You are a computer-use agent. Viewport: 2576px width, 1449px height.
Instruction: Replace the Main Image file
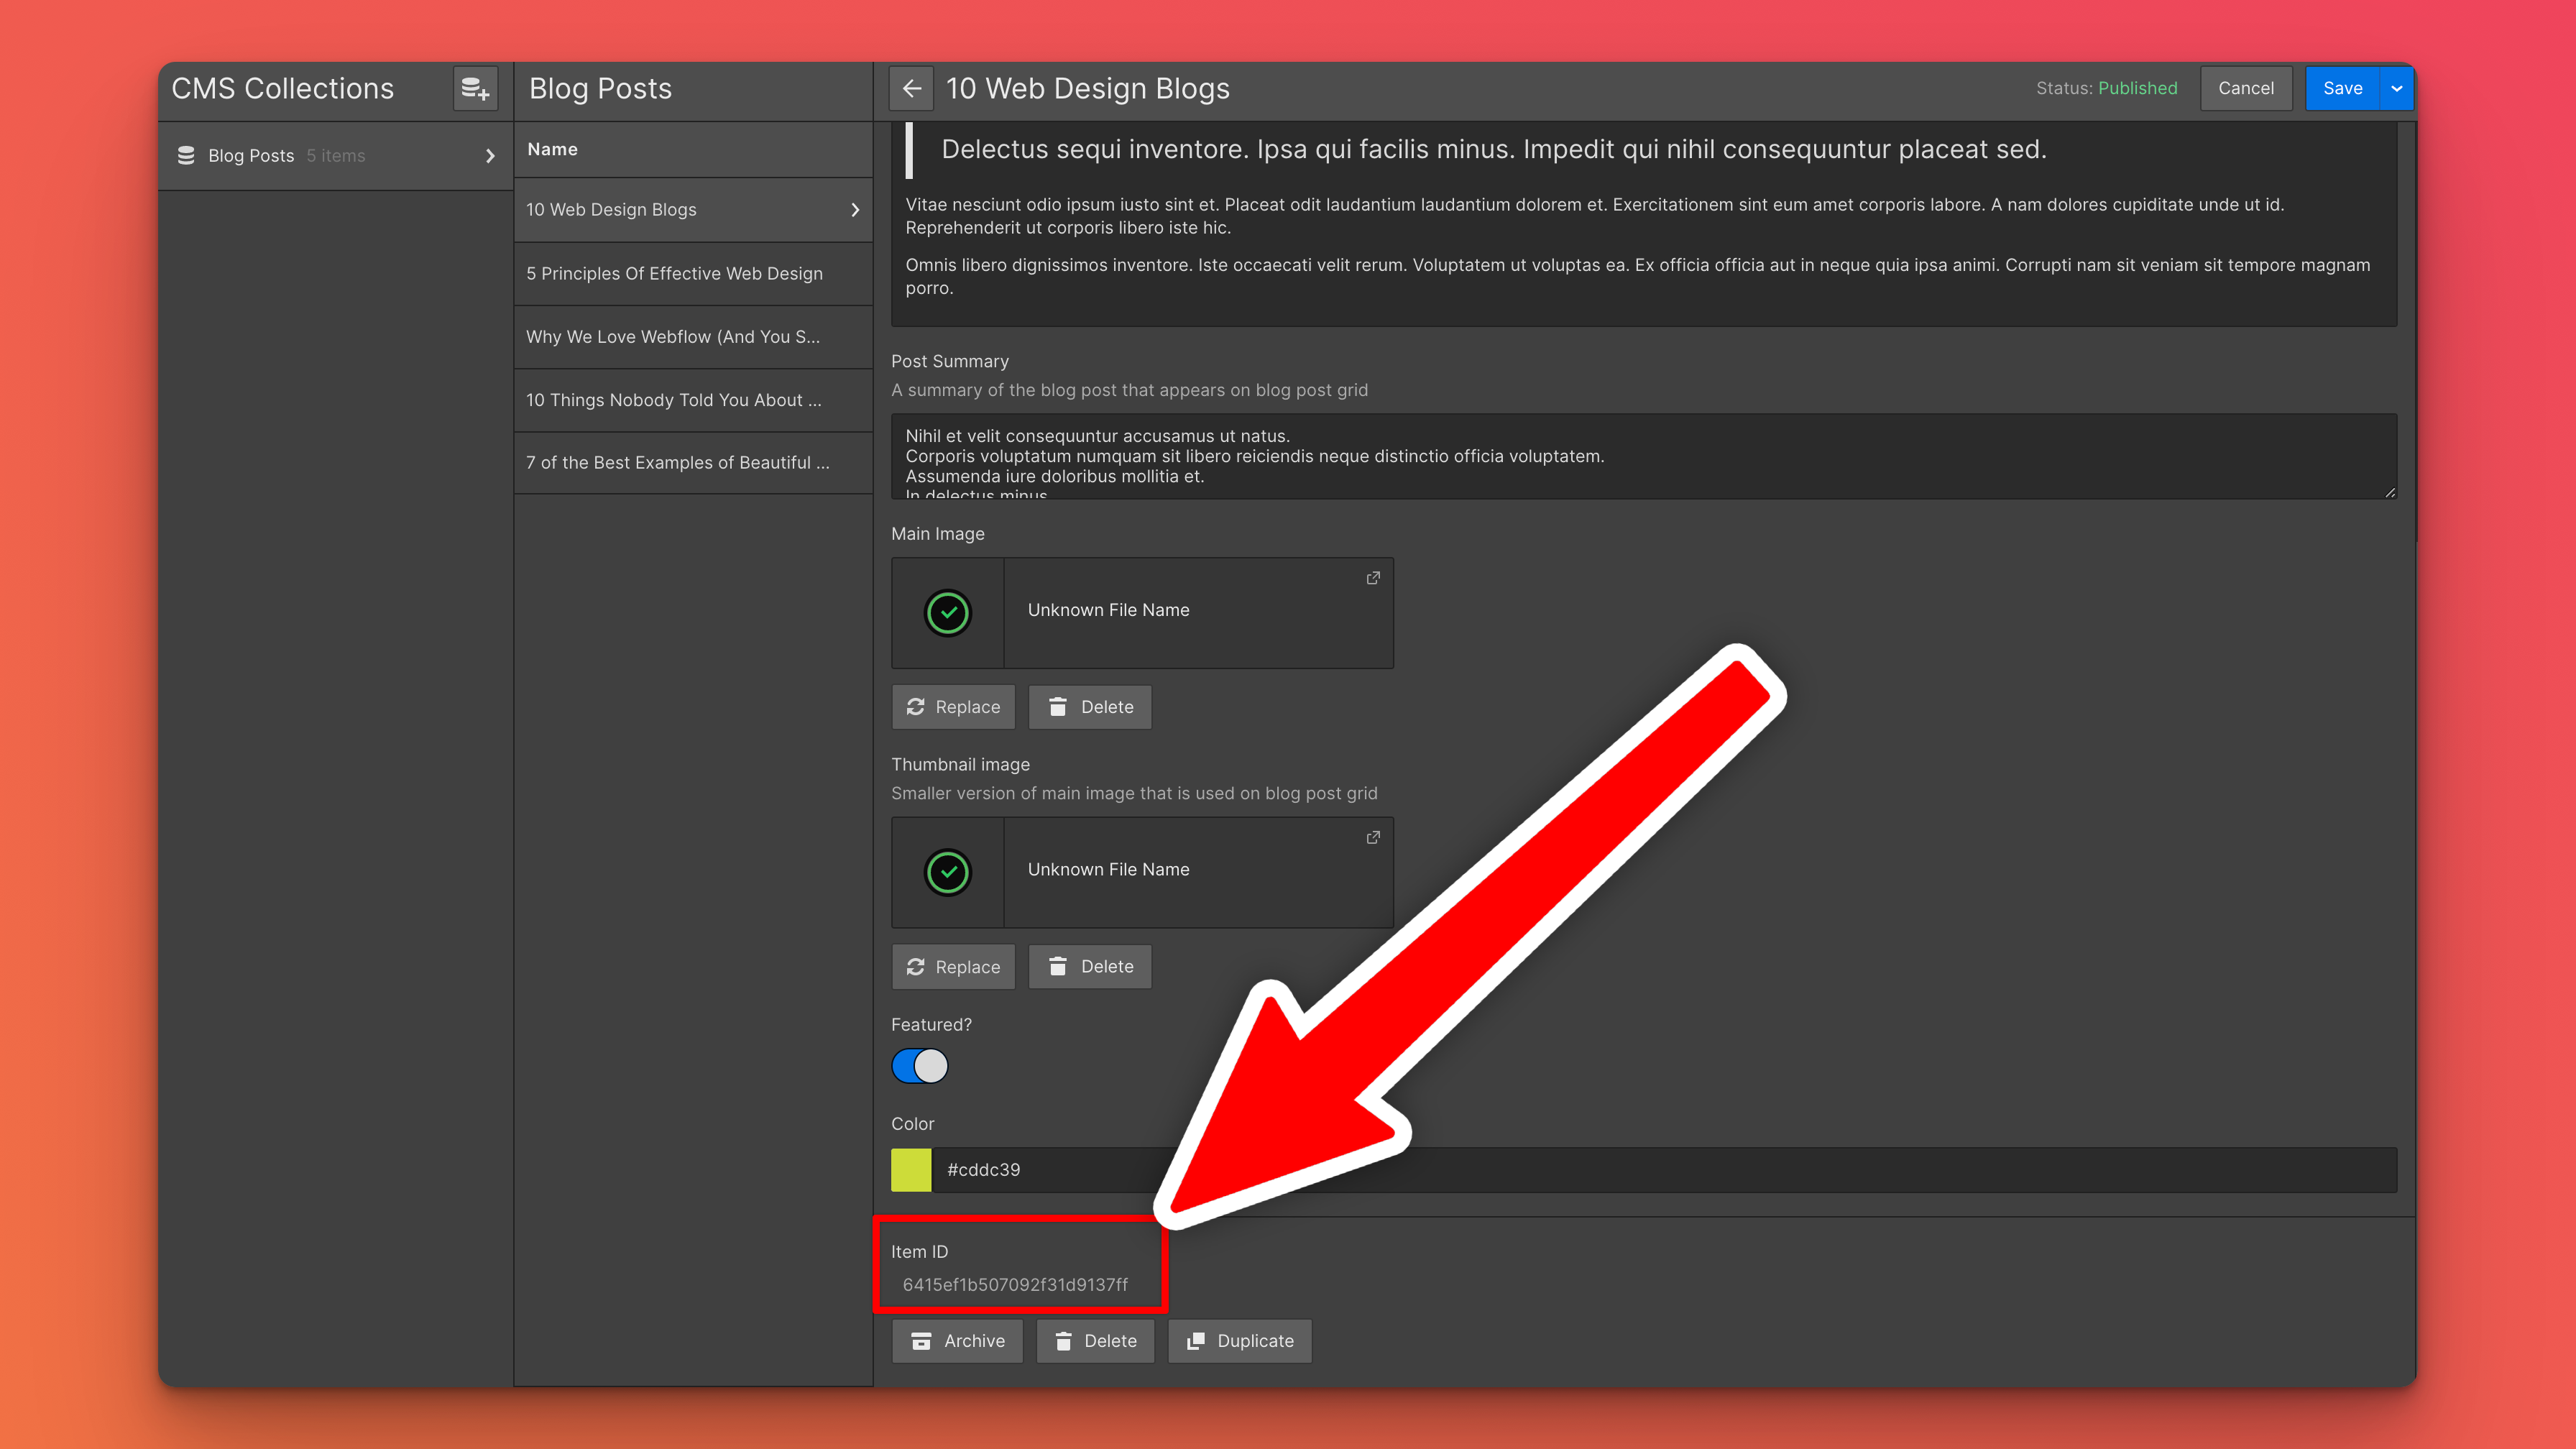[x=953, y=707]
